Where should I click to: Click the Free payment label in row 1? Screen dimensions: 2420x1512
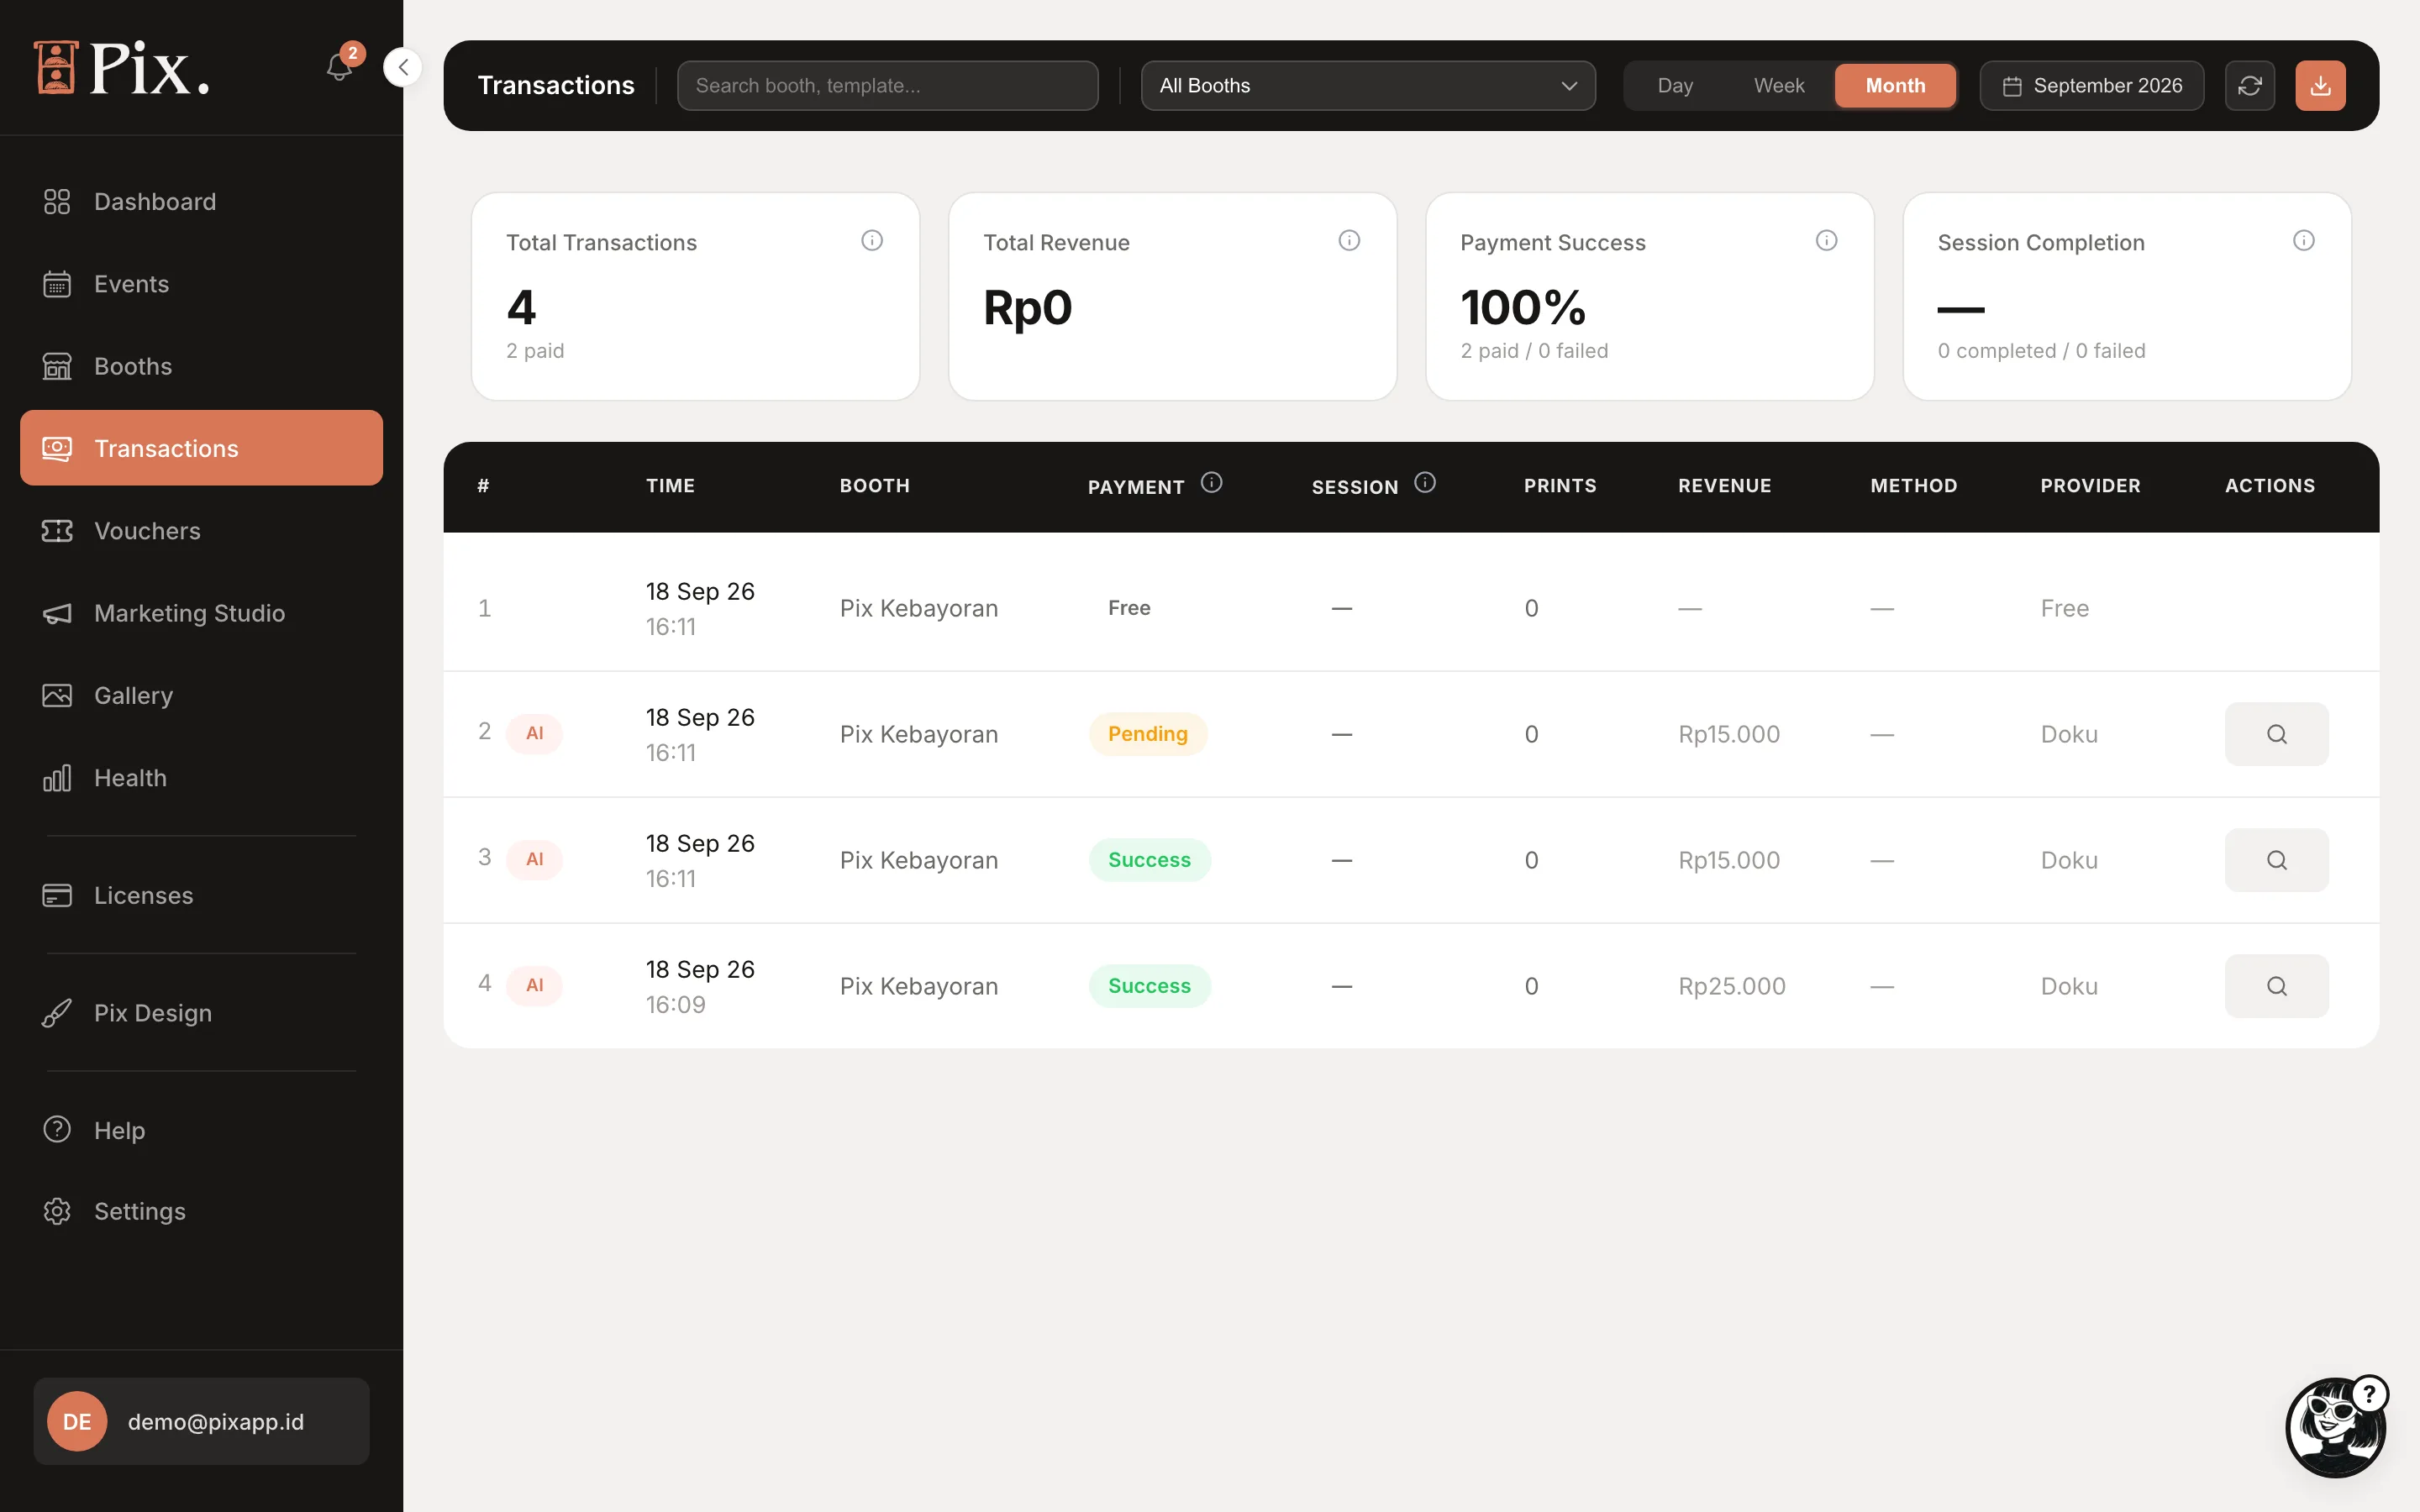tap(1129, 608)
